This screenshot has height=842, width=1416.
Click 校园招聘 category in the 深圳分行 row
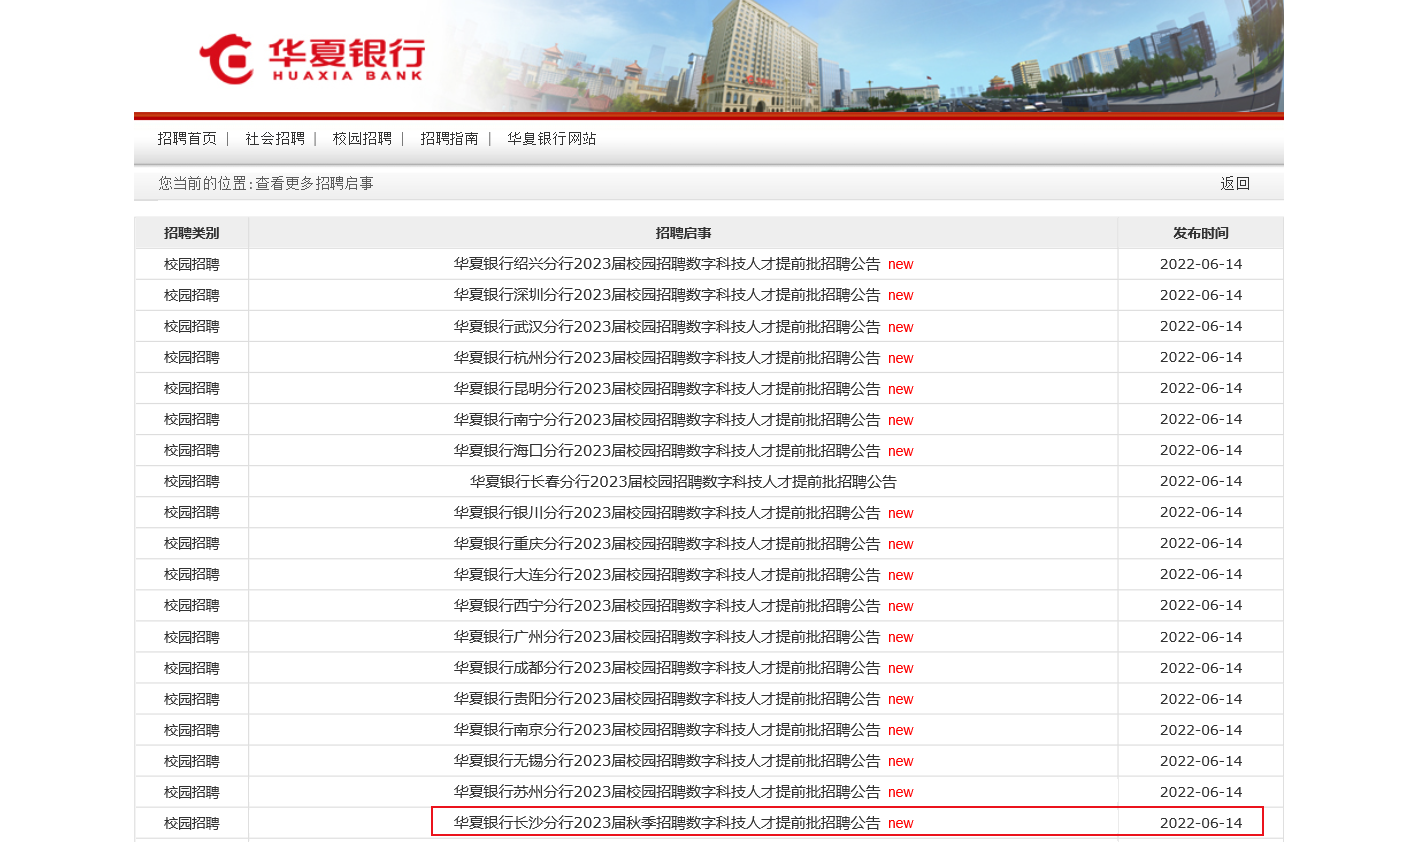[192, 295]
